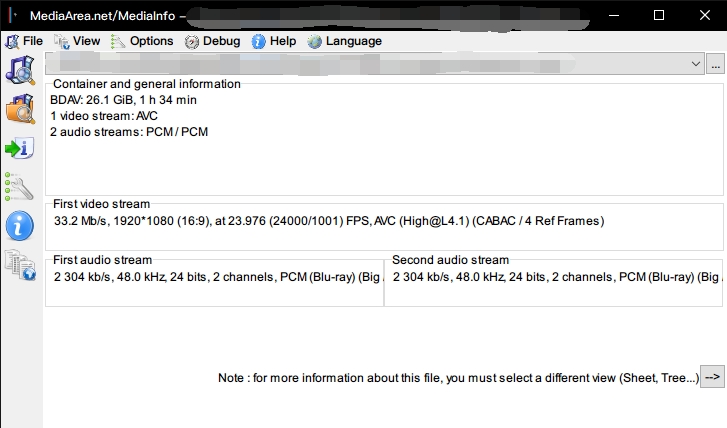
Task: Open the Language menu
Action: pos(344,41)
